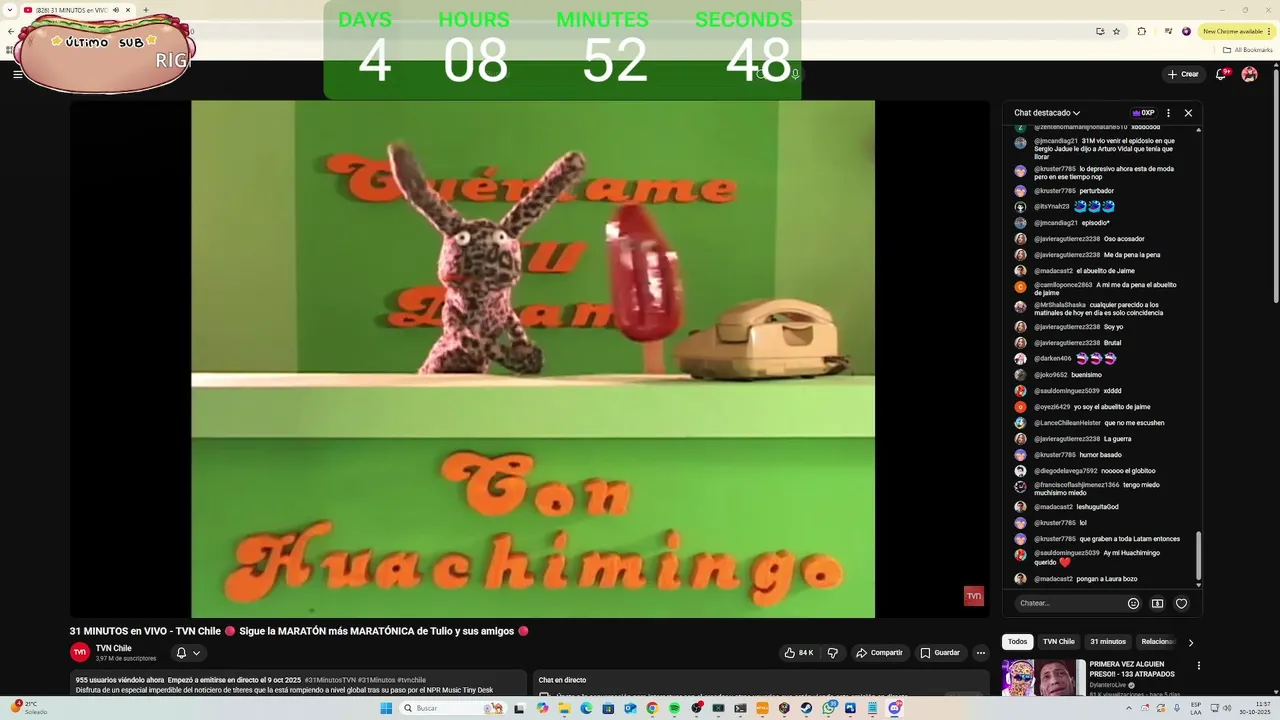Open a new browser tab
Viewport: 1280px width, 720px height.
coord(146,10)
